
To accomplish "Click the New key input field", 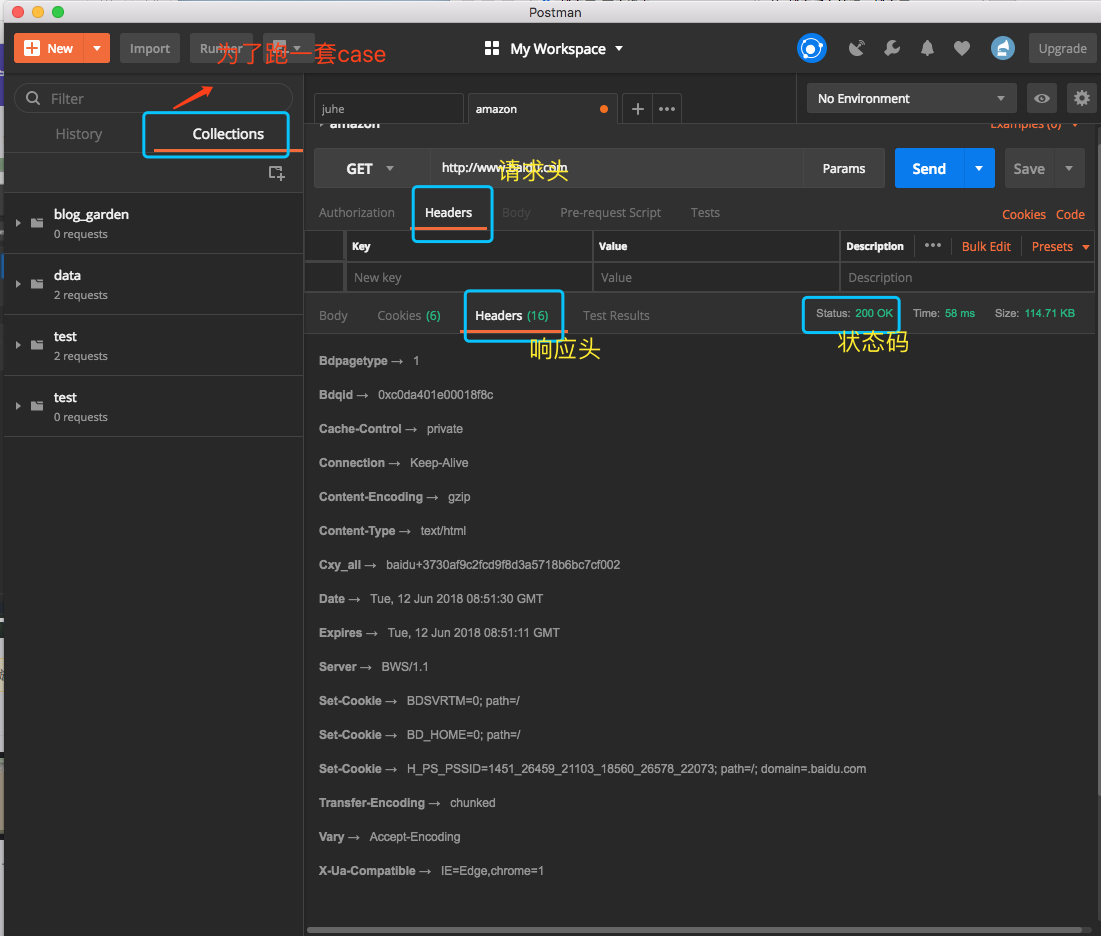I will point(470,277).
